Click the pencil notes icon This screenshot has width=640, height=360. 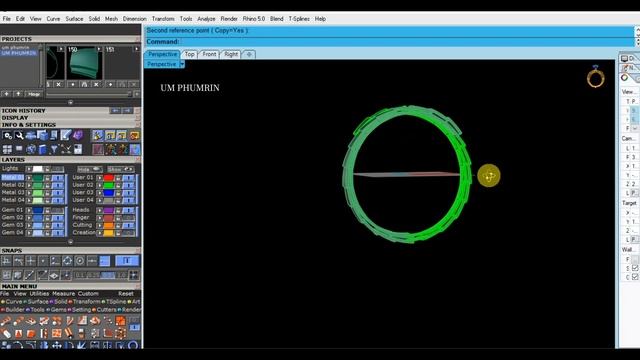[x=66, y=136]
